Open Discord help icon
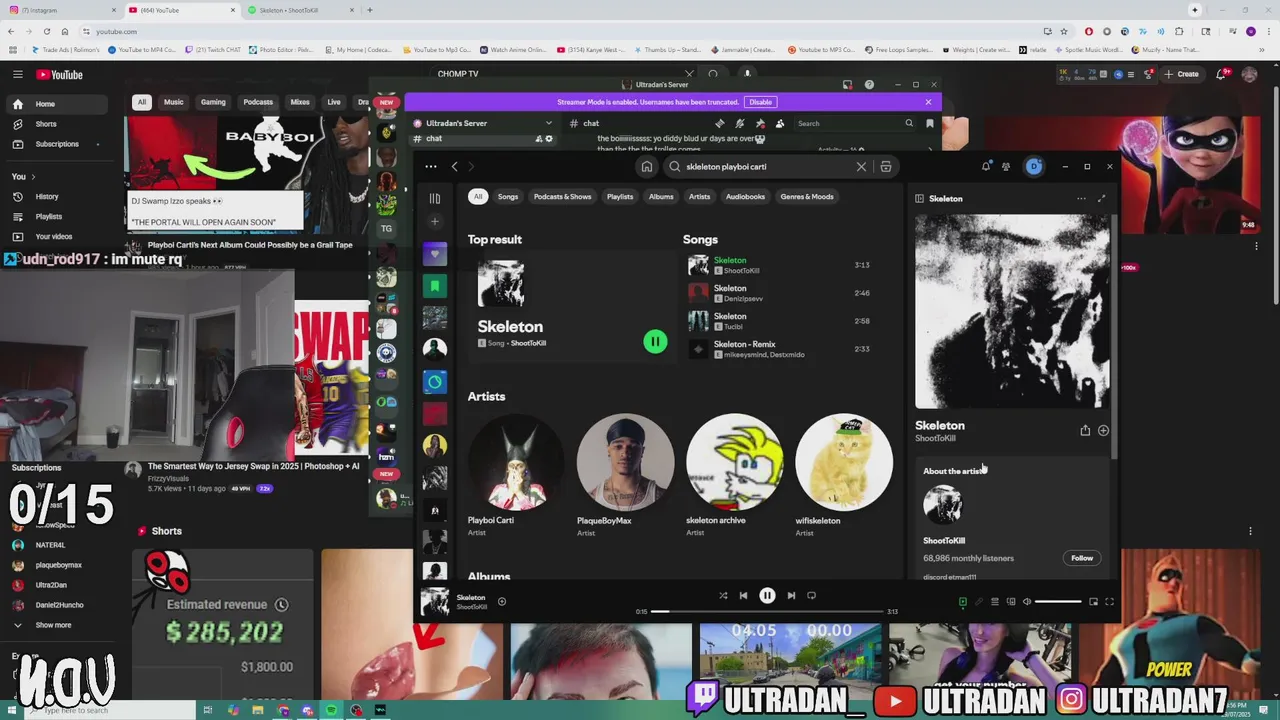Screen dimensions: 1280x720 pyautogui.click(x=869, y=85)
